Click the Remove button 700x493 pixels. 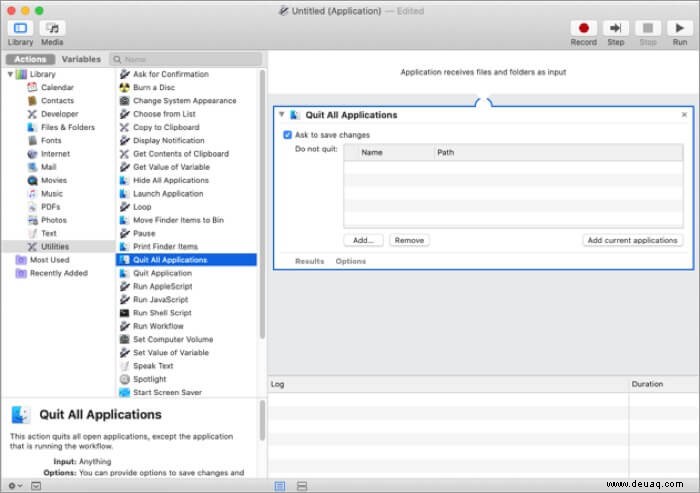point(409,240)
